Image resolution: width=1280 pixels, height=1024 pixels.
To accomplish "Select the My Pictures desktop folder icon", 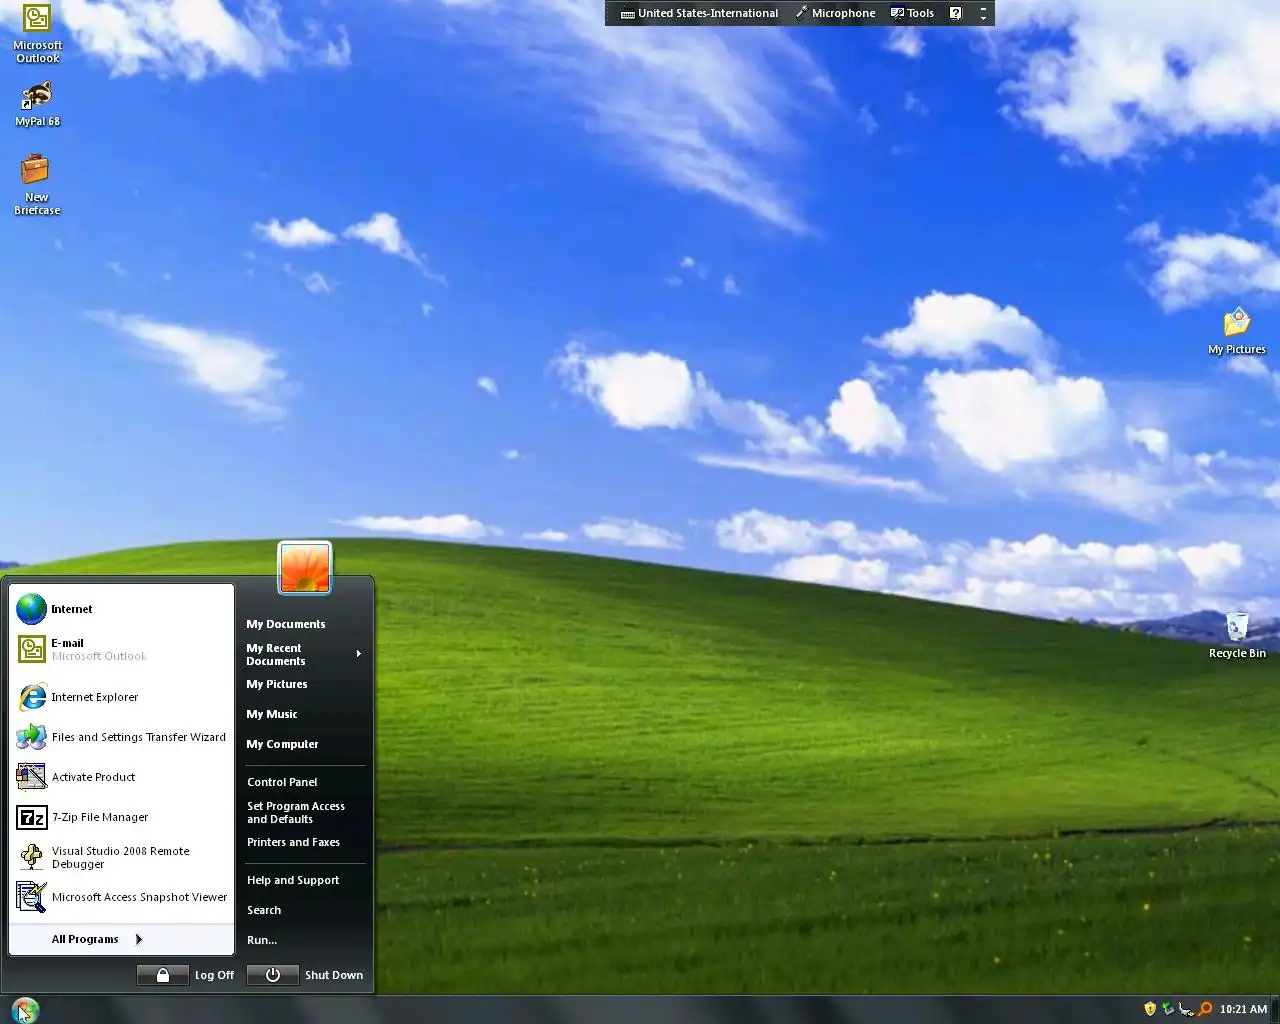I will pos(1237,331).
